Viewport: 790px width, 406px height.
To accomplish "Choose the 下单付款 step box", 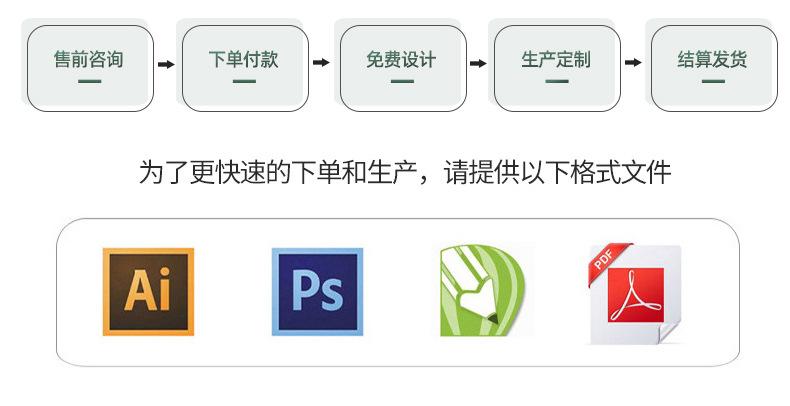I will tap(245, 69).
